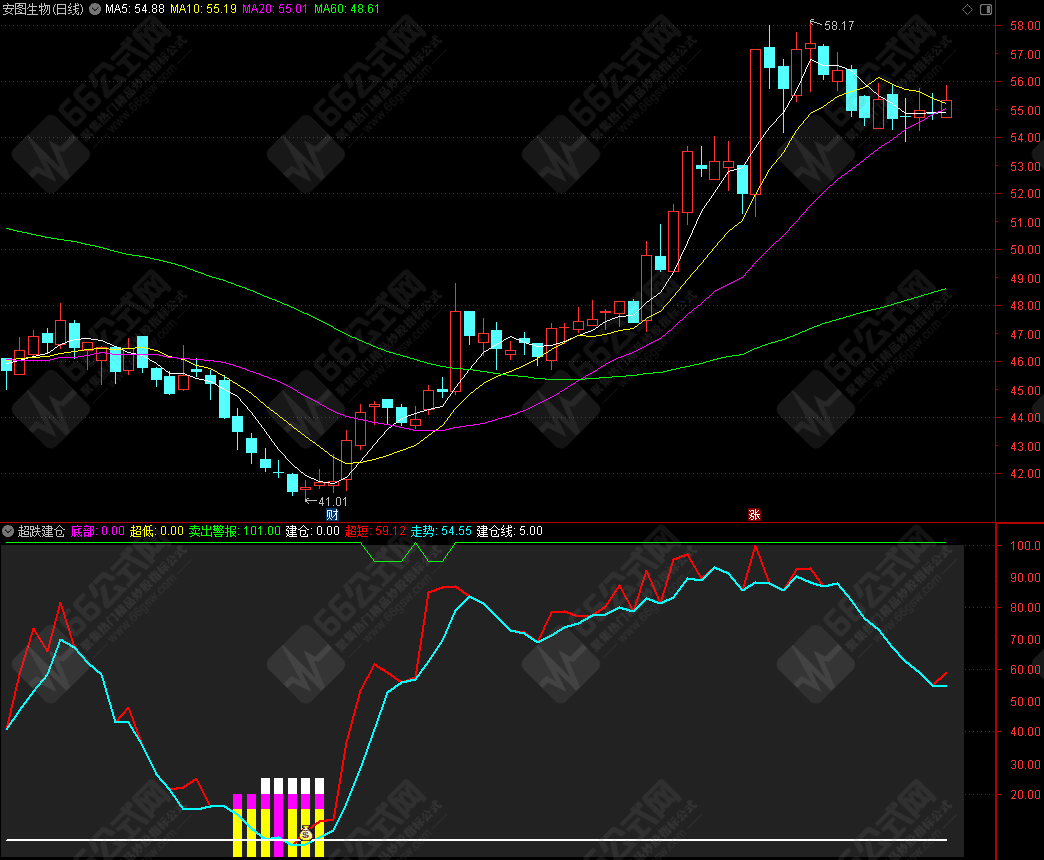Click the 100.00 indicator axis label
The width and height of the screenshot is (1044, 860).
(1025, 546)
